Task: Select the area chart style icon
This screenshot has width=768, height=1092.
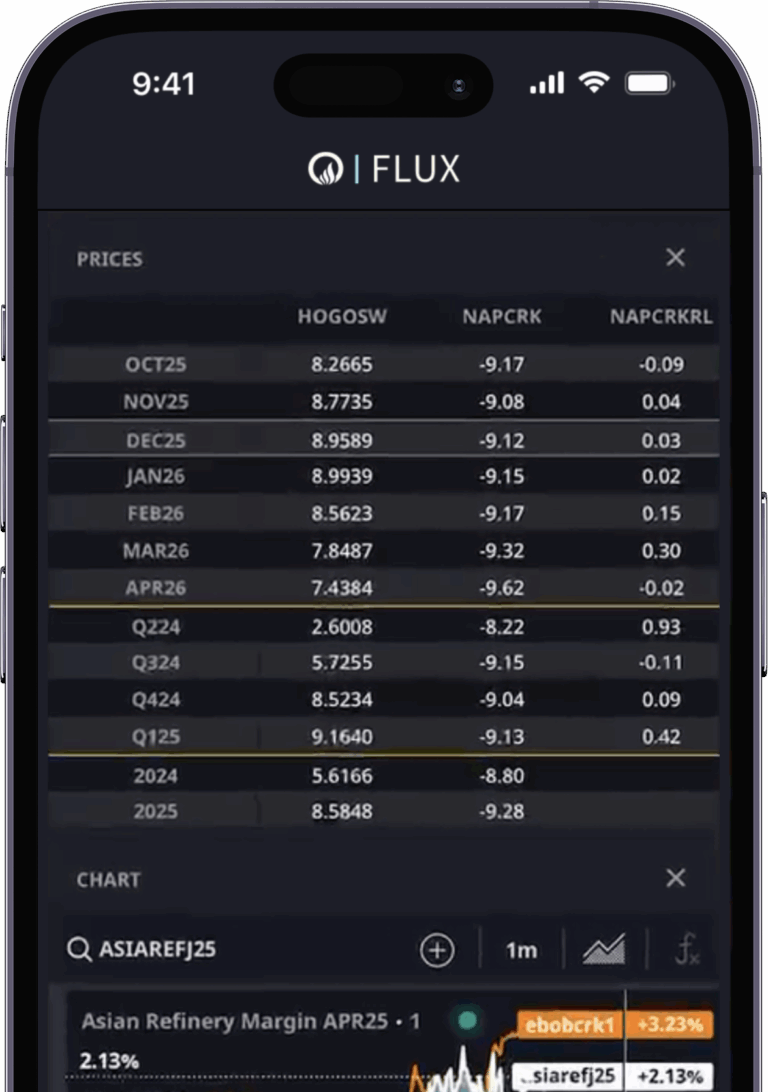Action: pyautogui.click(x=601, y=948)
